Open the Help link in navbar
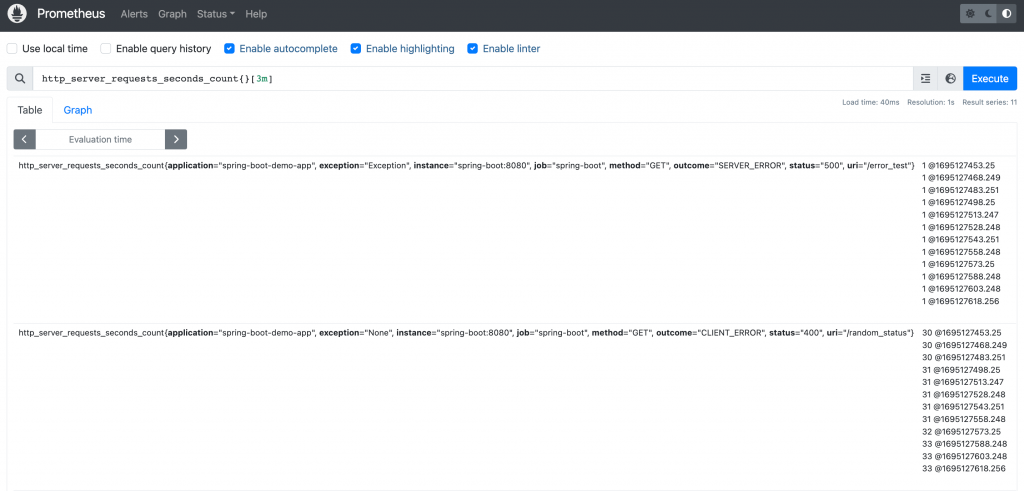Viewport: 1024px width, 491px height. coord(256,14)
